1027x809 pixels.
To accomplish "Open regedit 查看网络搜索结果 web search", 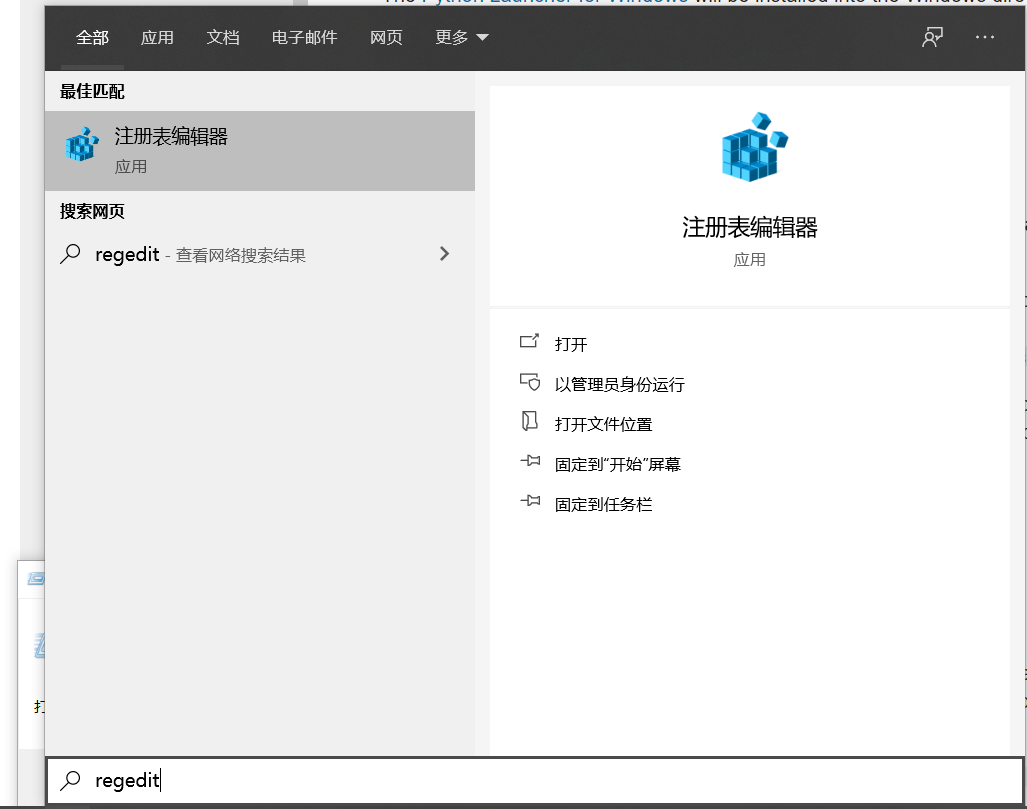I will pyautogui.click(x=260, y=254).
